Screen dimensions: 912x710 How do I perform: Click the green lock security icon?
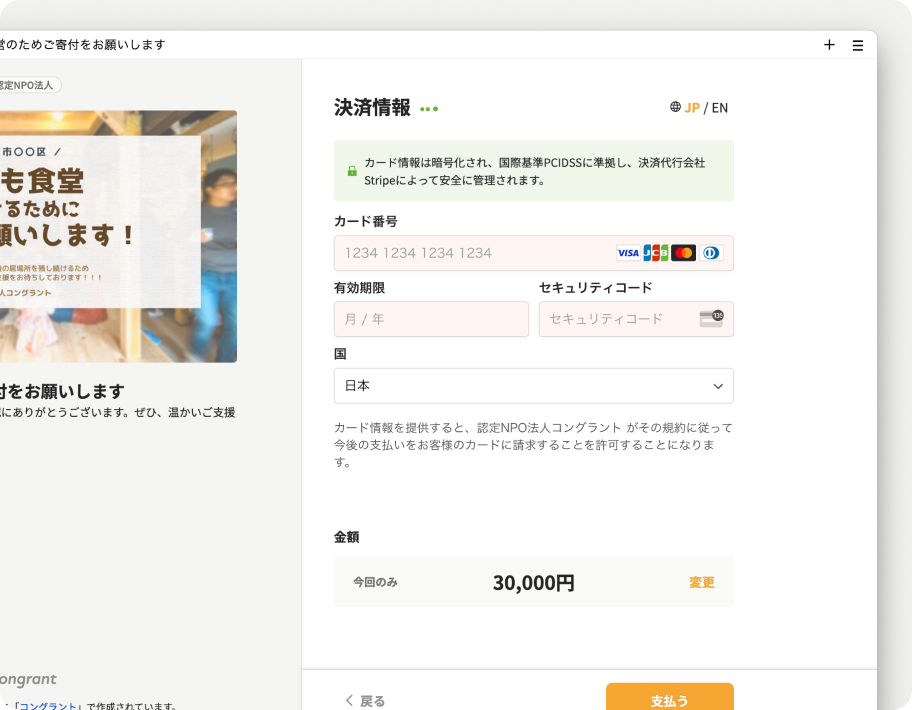point(352,171)
